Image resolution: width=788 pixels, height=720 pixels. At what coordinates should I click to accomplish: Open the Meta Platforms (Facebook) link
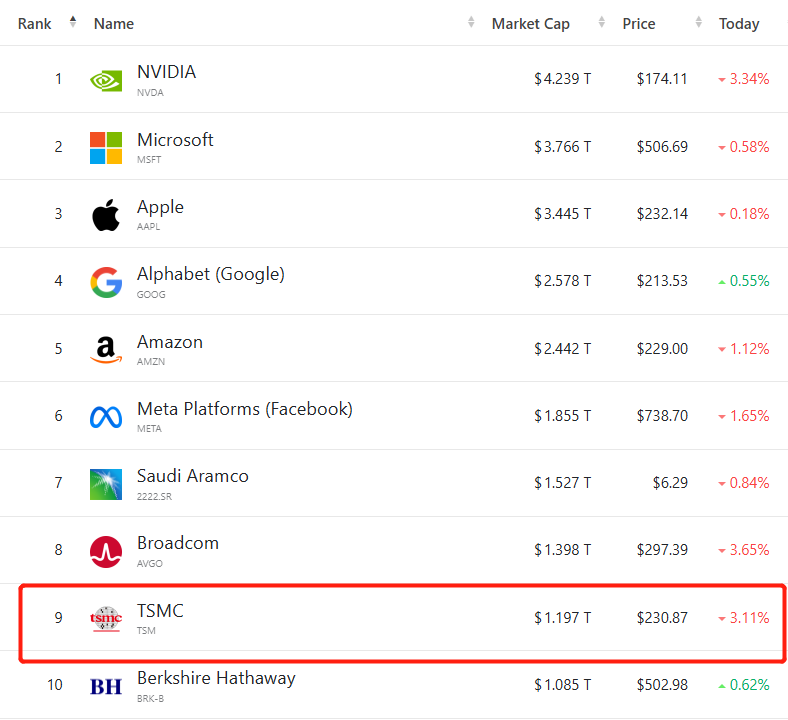click(244, 409)
